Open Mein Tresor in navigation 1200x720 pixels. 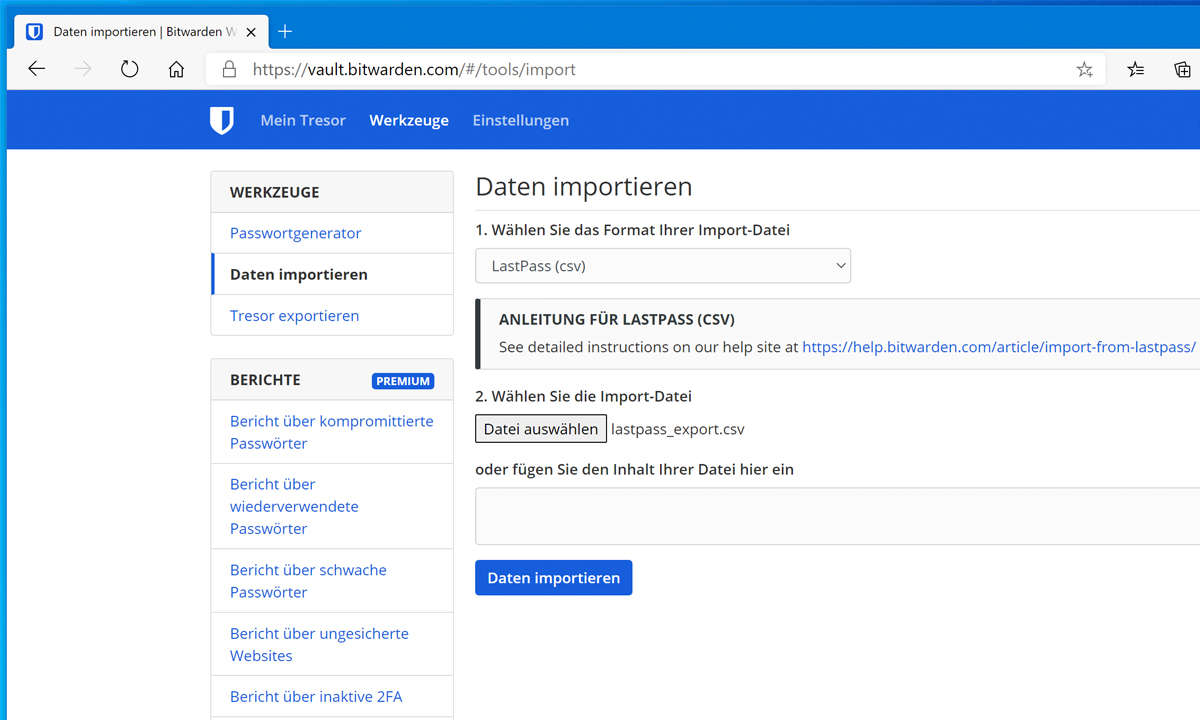click(303, 120)
